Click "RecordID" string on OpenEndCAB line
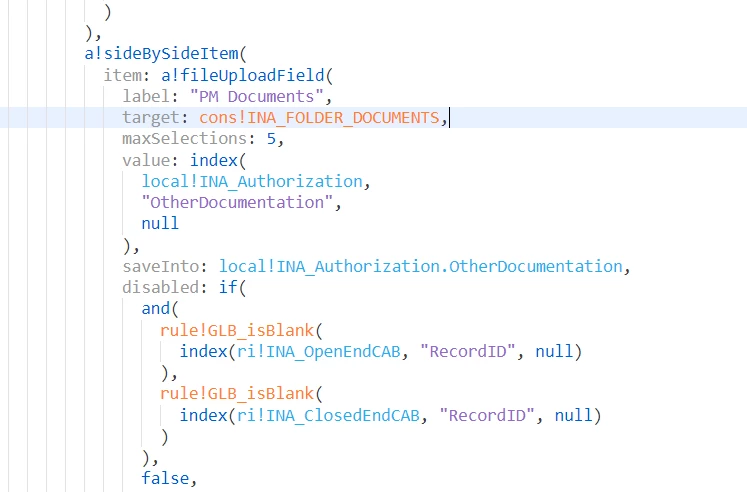The height and width of the screenshot is (492, 747). [468, 351]
